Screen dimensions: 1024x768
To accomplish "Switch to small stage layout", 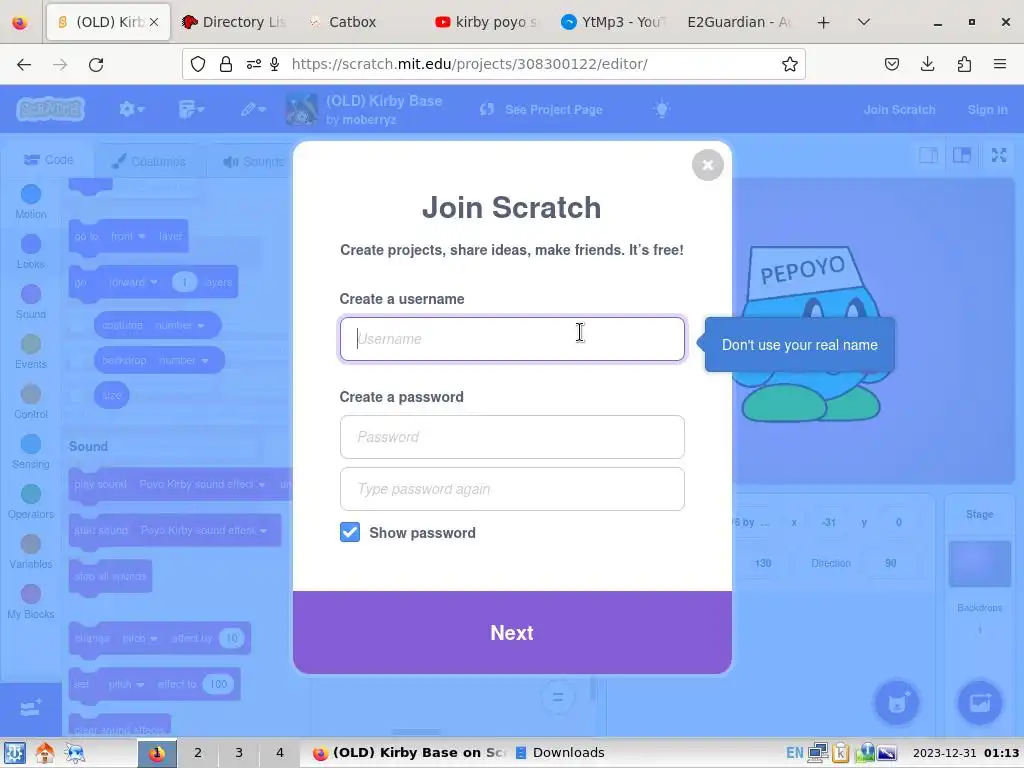I will (929, 155).
